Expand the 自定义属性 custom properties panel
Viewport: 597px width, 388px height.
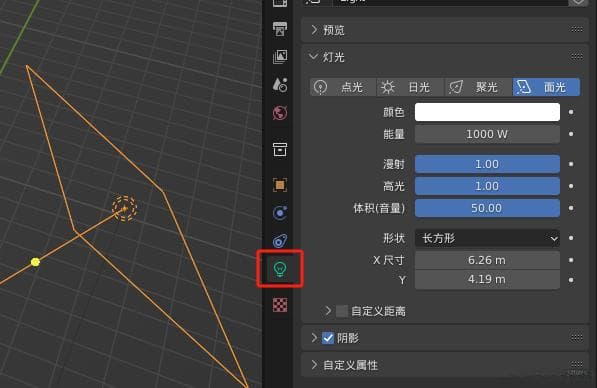coord(314,365)
